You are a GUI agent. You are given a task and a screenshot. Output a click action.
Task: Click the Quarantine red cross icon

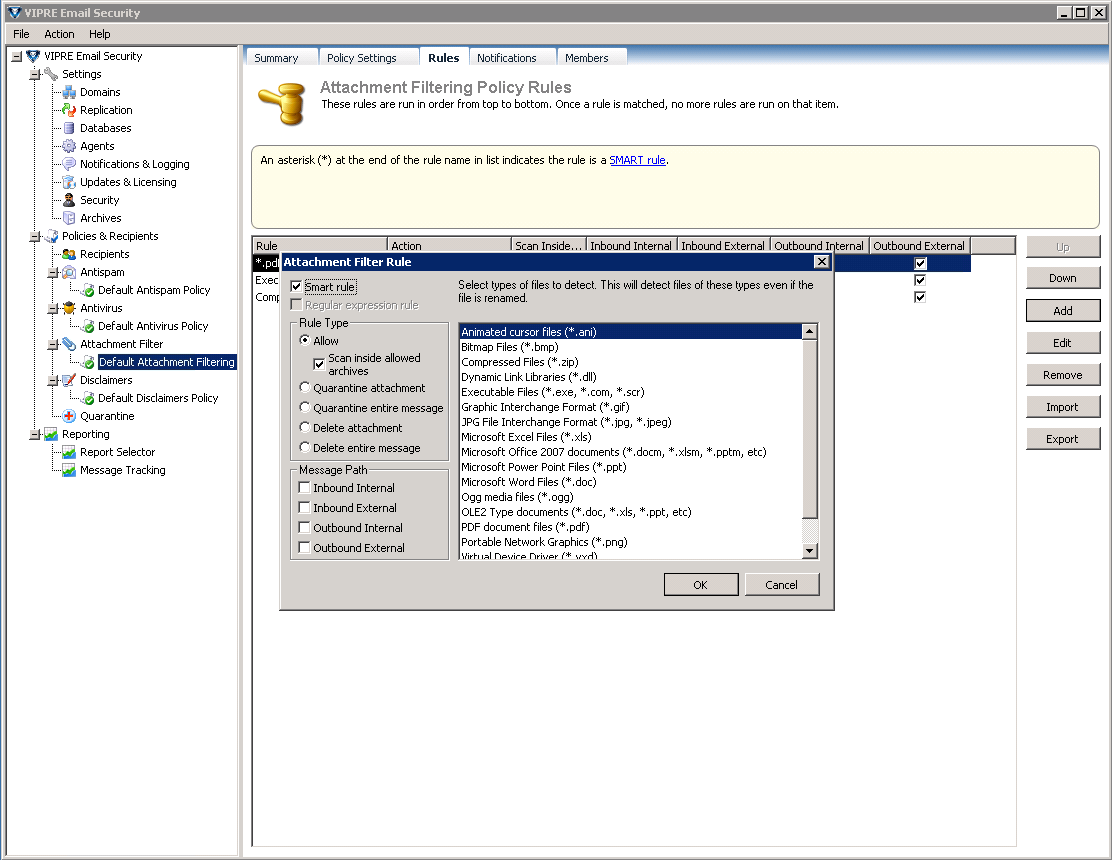click(69, 416)
